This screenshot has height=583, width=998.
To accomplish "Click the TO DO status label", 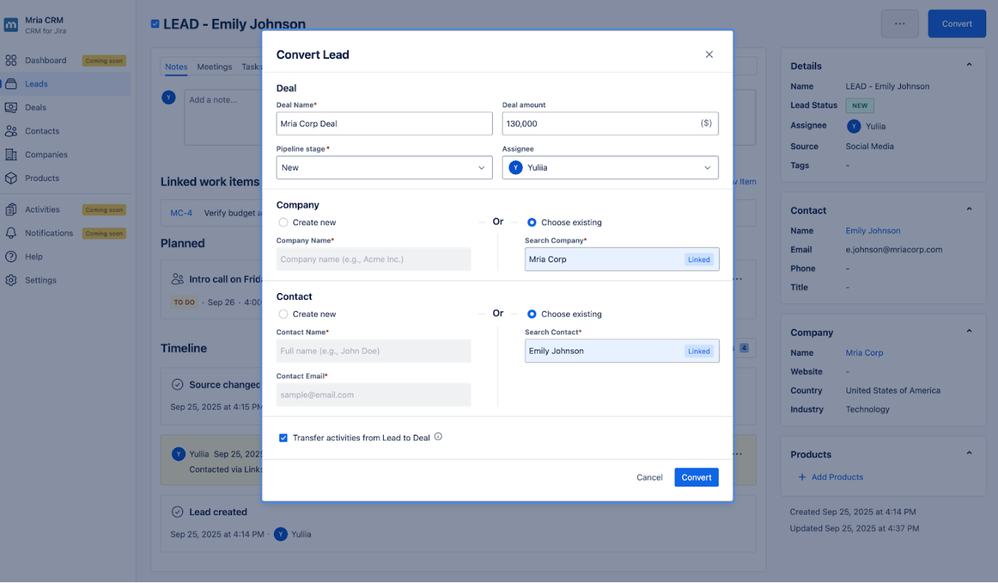I will point(184,302).
